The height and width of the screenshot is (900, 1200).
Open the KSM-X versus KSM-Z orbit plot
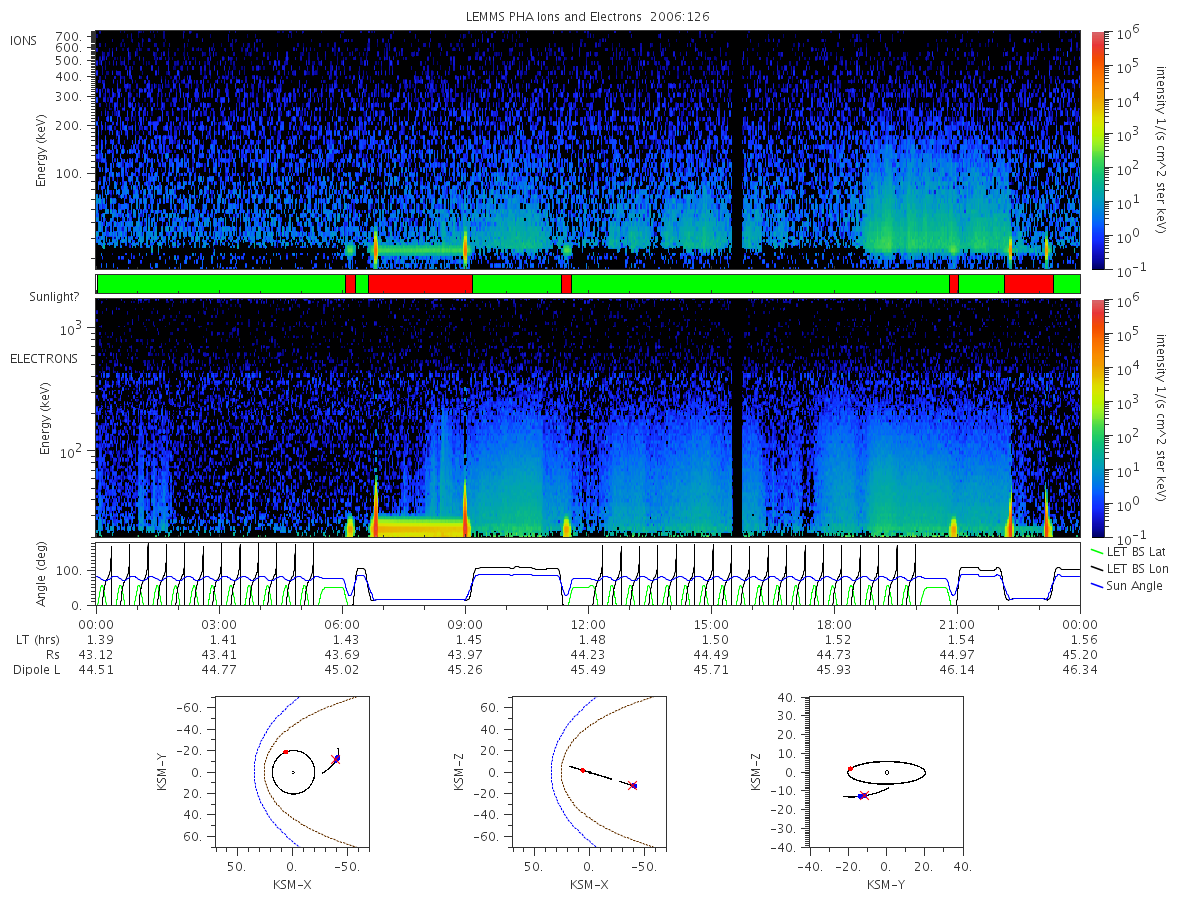tap(589, 772)
